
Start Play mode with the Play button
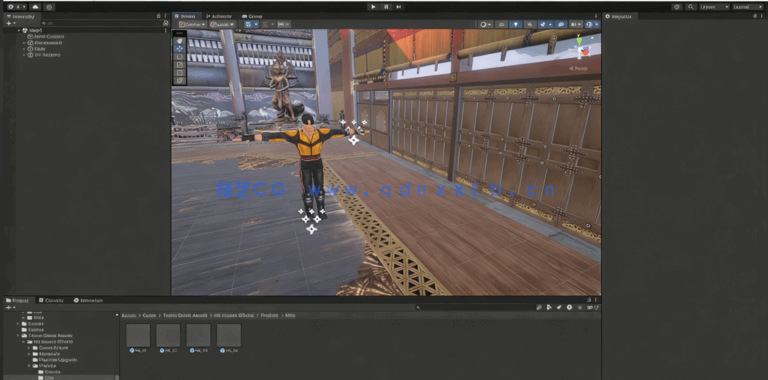click(x=373, y=7)
